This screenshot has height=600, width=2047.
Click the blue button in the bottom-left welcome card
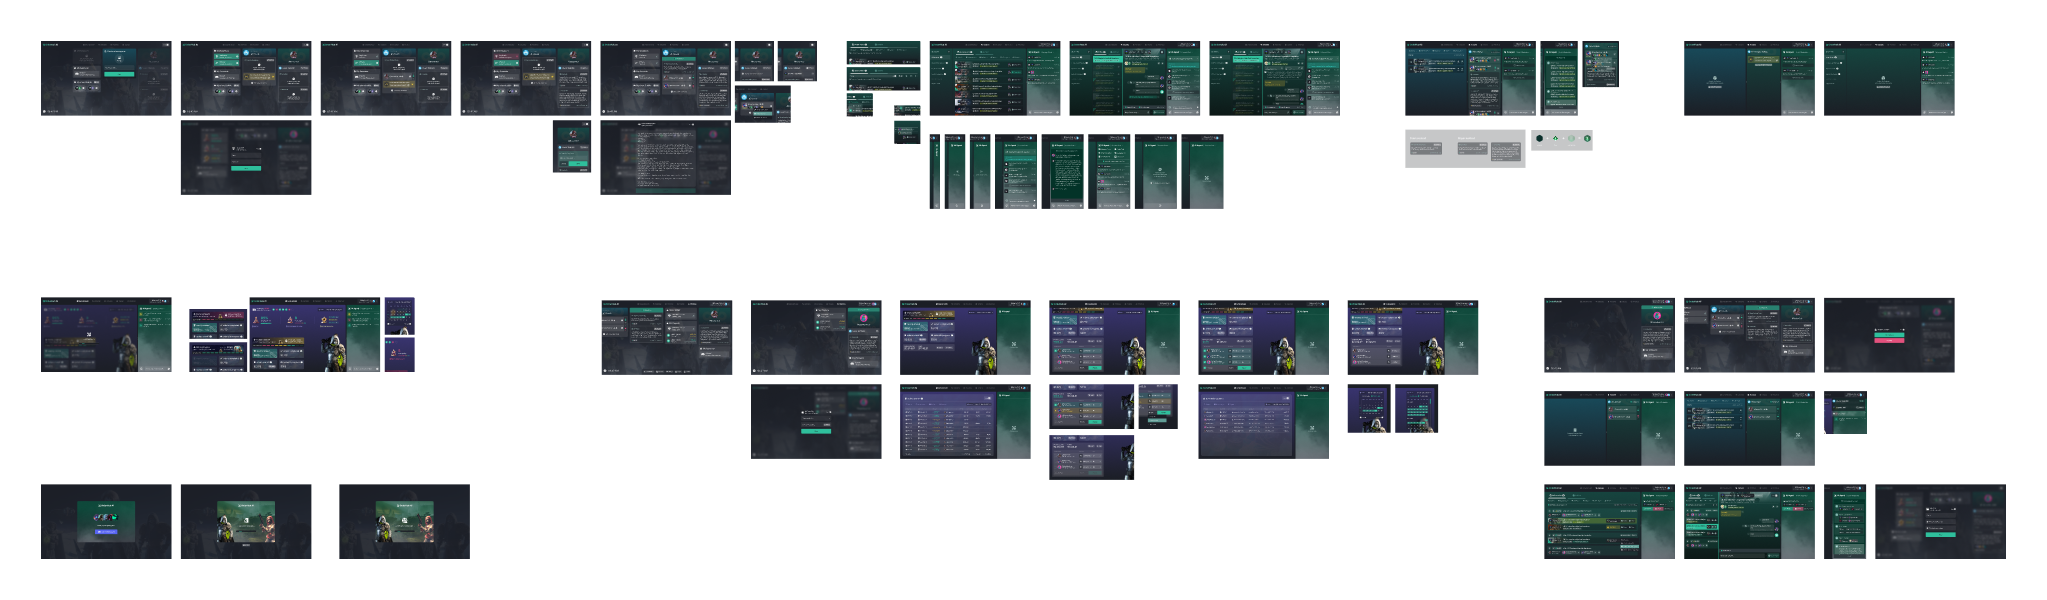106,532
